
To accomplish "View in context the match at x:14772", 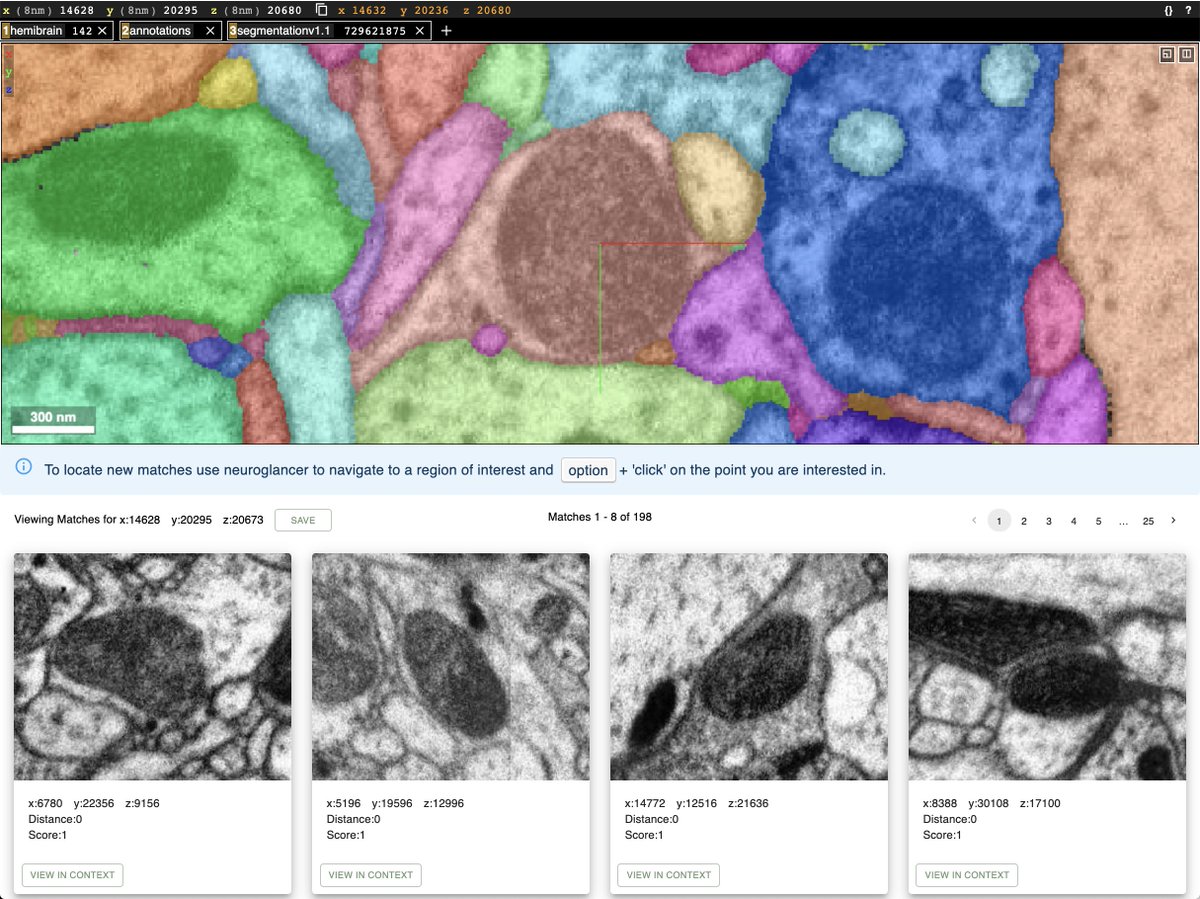I will point(668,875).
